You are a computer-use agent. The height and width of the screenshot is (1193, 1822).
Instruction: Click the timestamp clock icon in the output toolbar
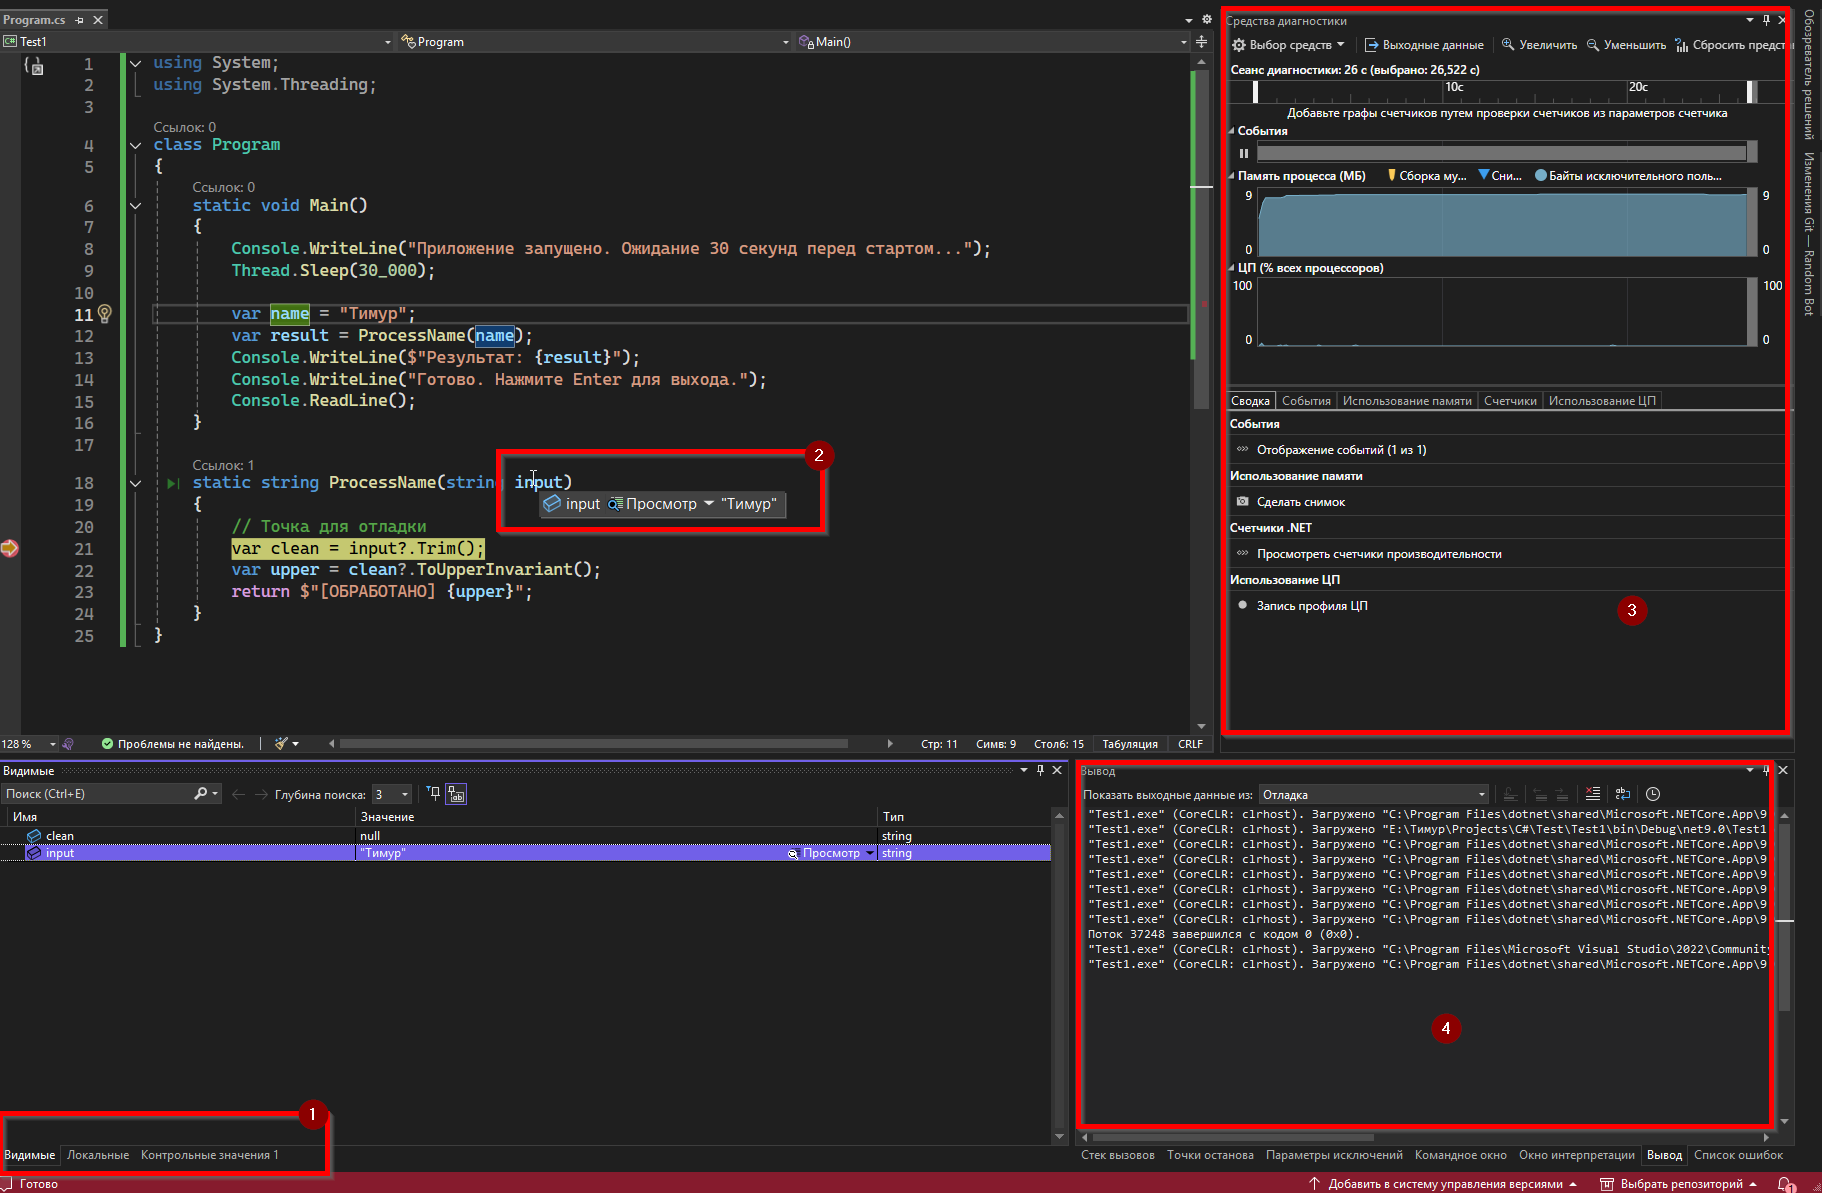pos(1653,794)
